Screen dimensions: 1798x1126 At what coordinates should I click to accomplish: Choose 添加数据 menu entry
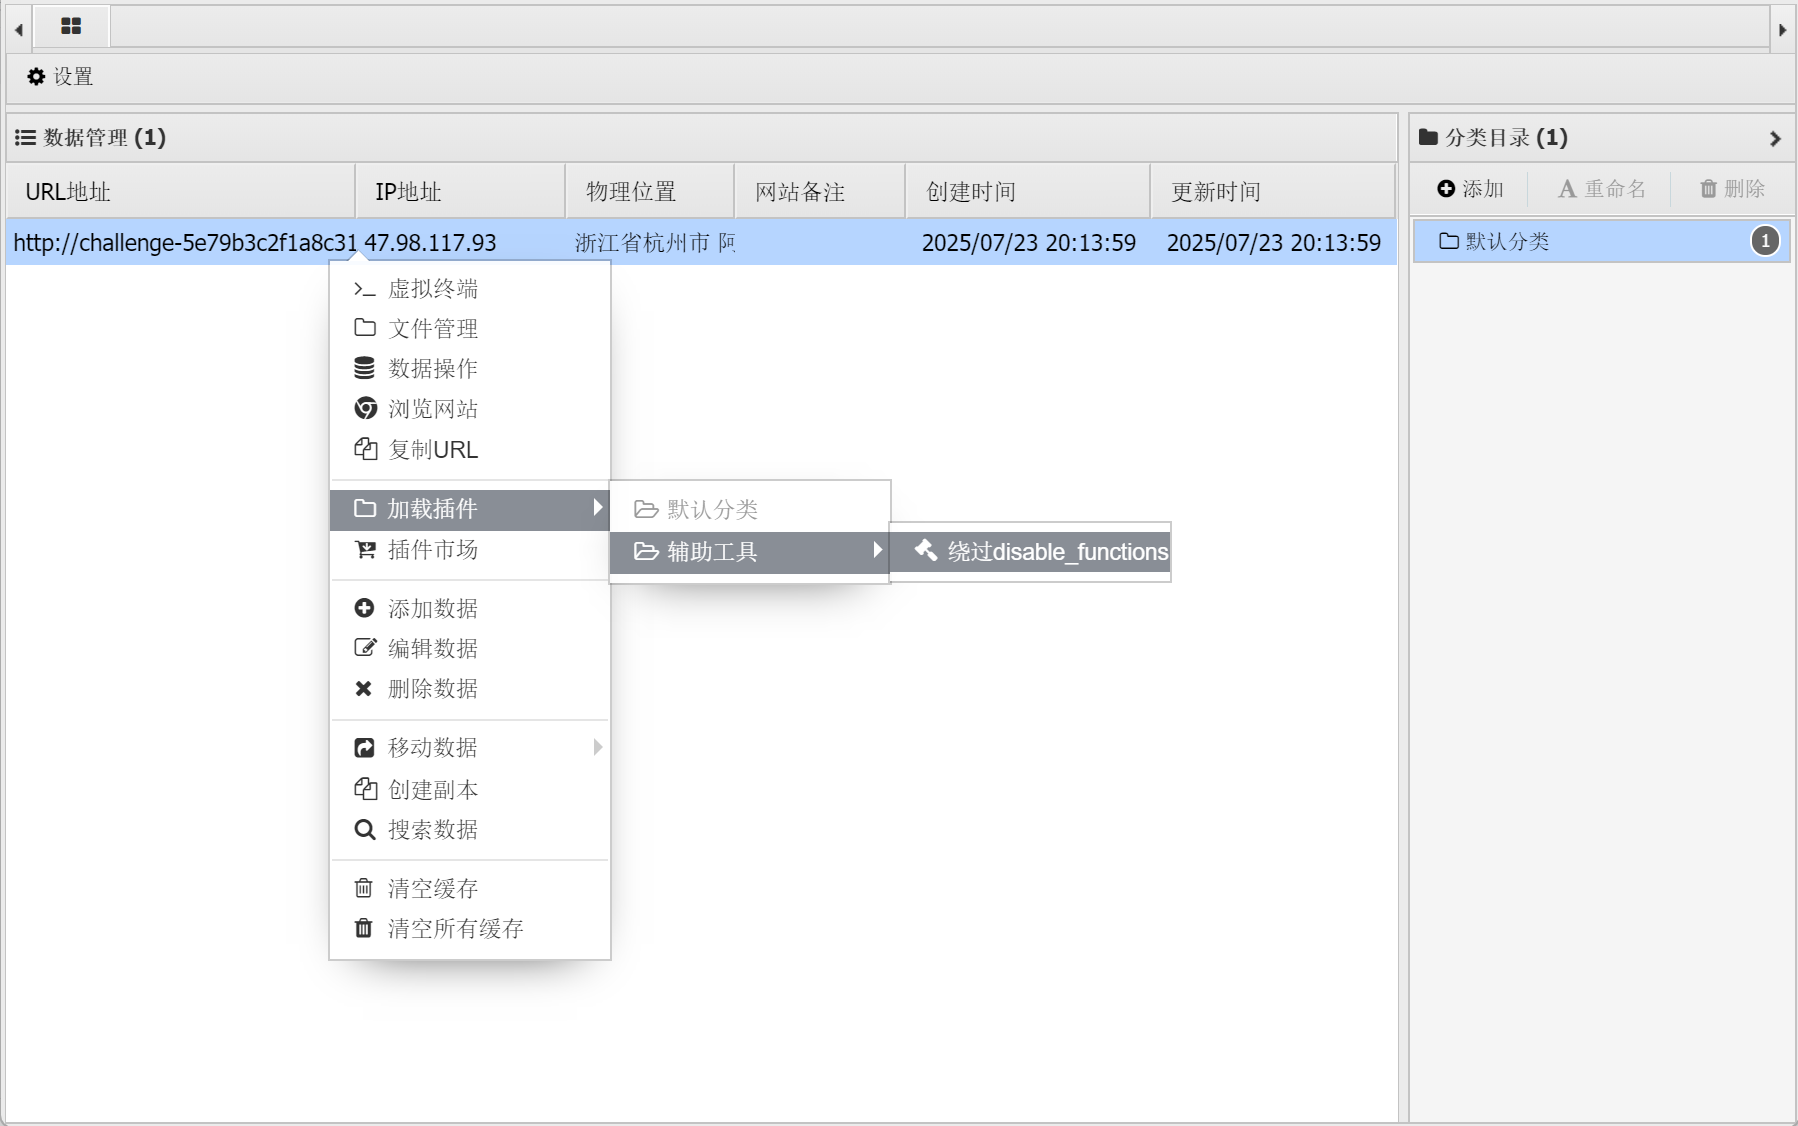click(x=470, y=609)
